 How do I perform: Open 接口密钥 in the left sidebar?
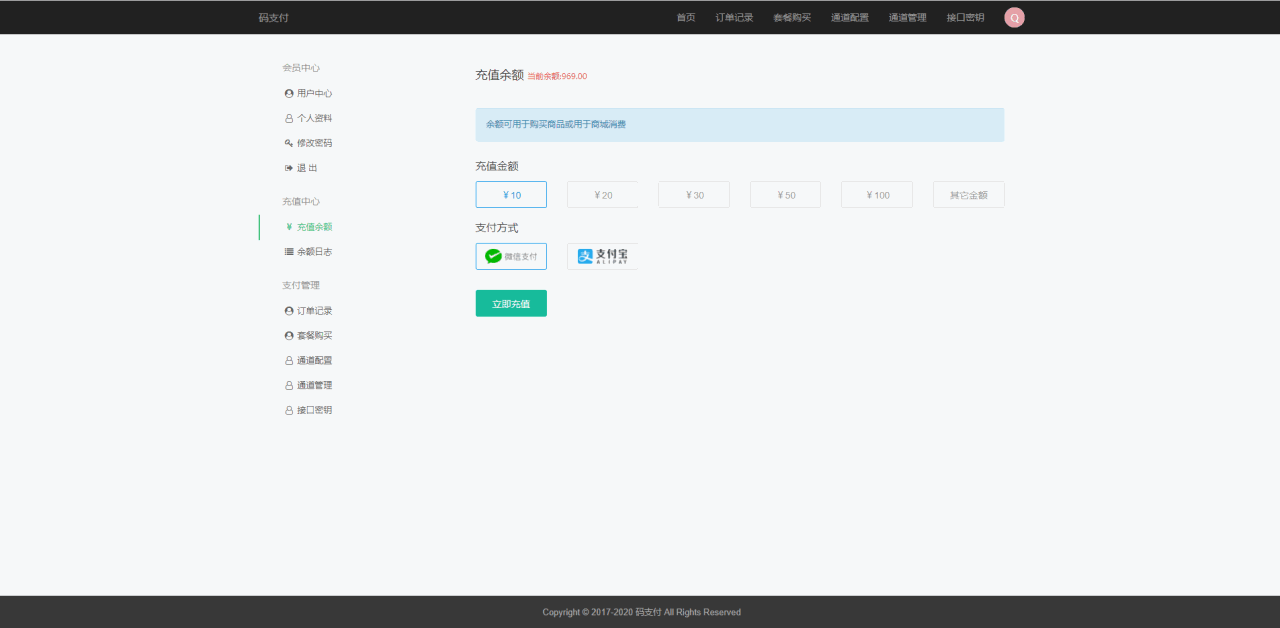(x=314, y=410)
